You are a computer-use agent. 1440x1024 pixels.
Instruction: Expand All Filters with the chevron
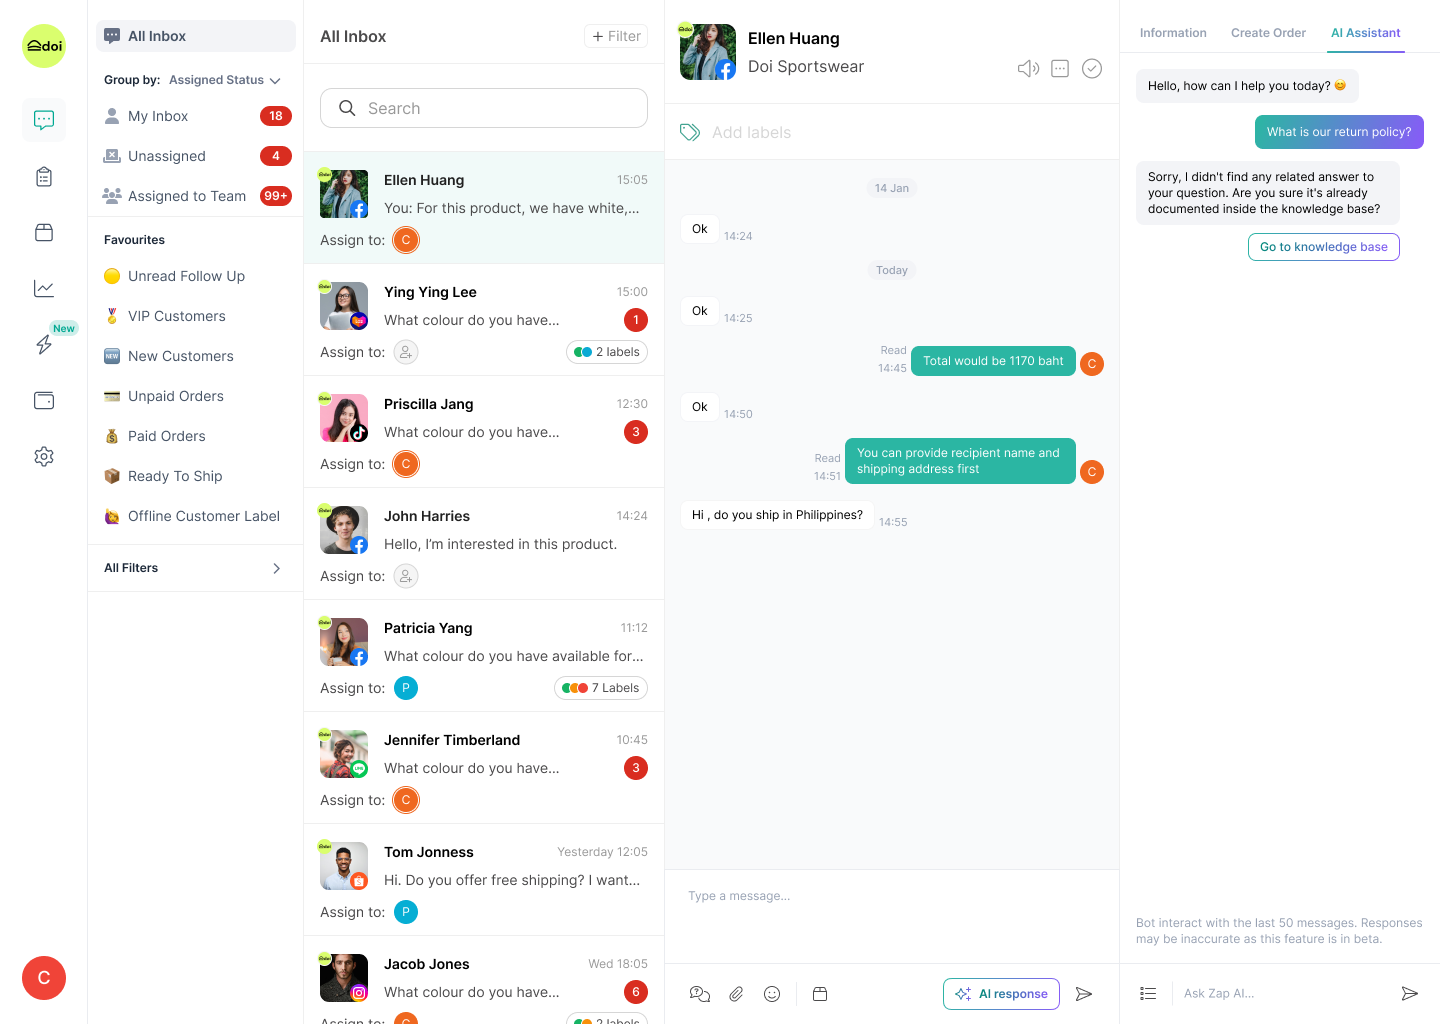coord(277,568)
